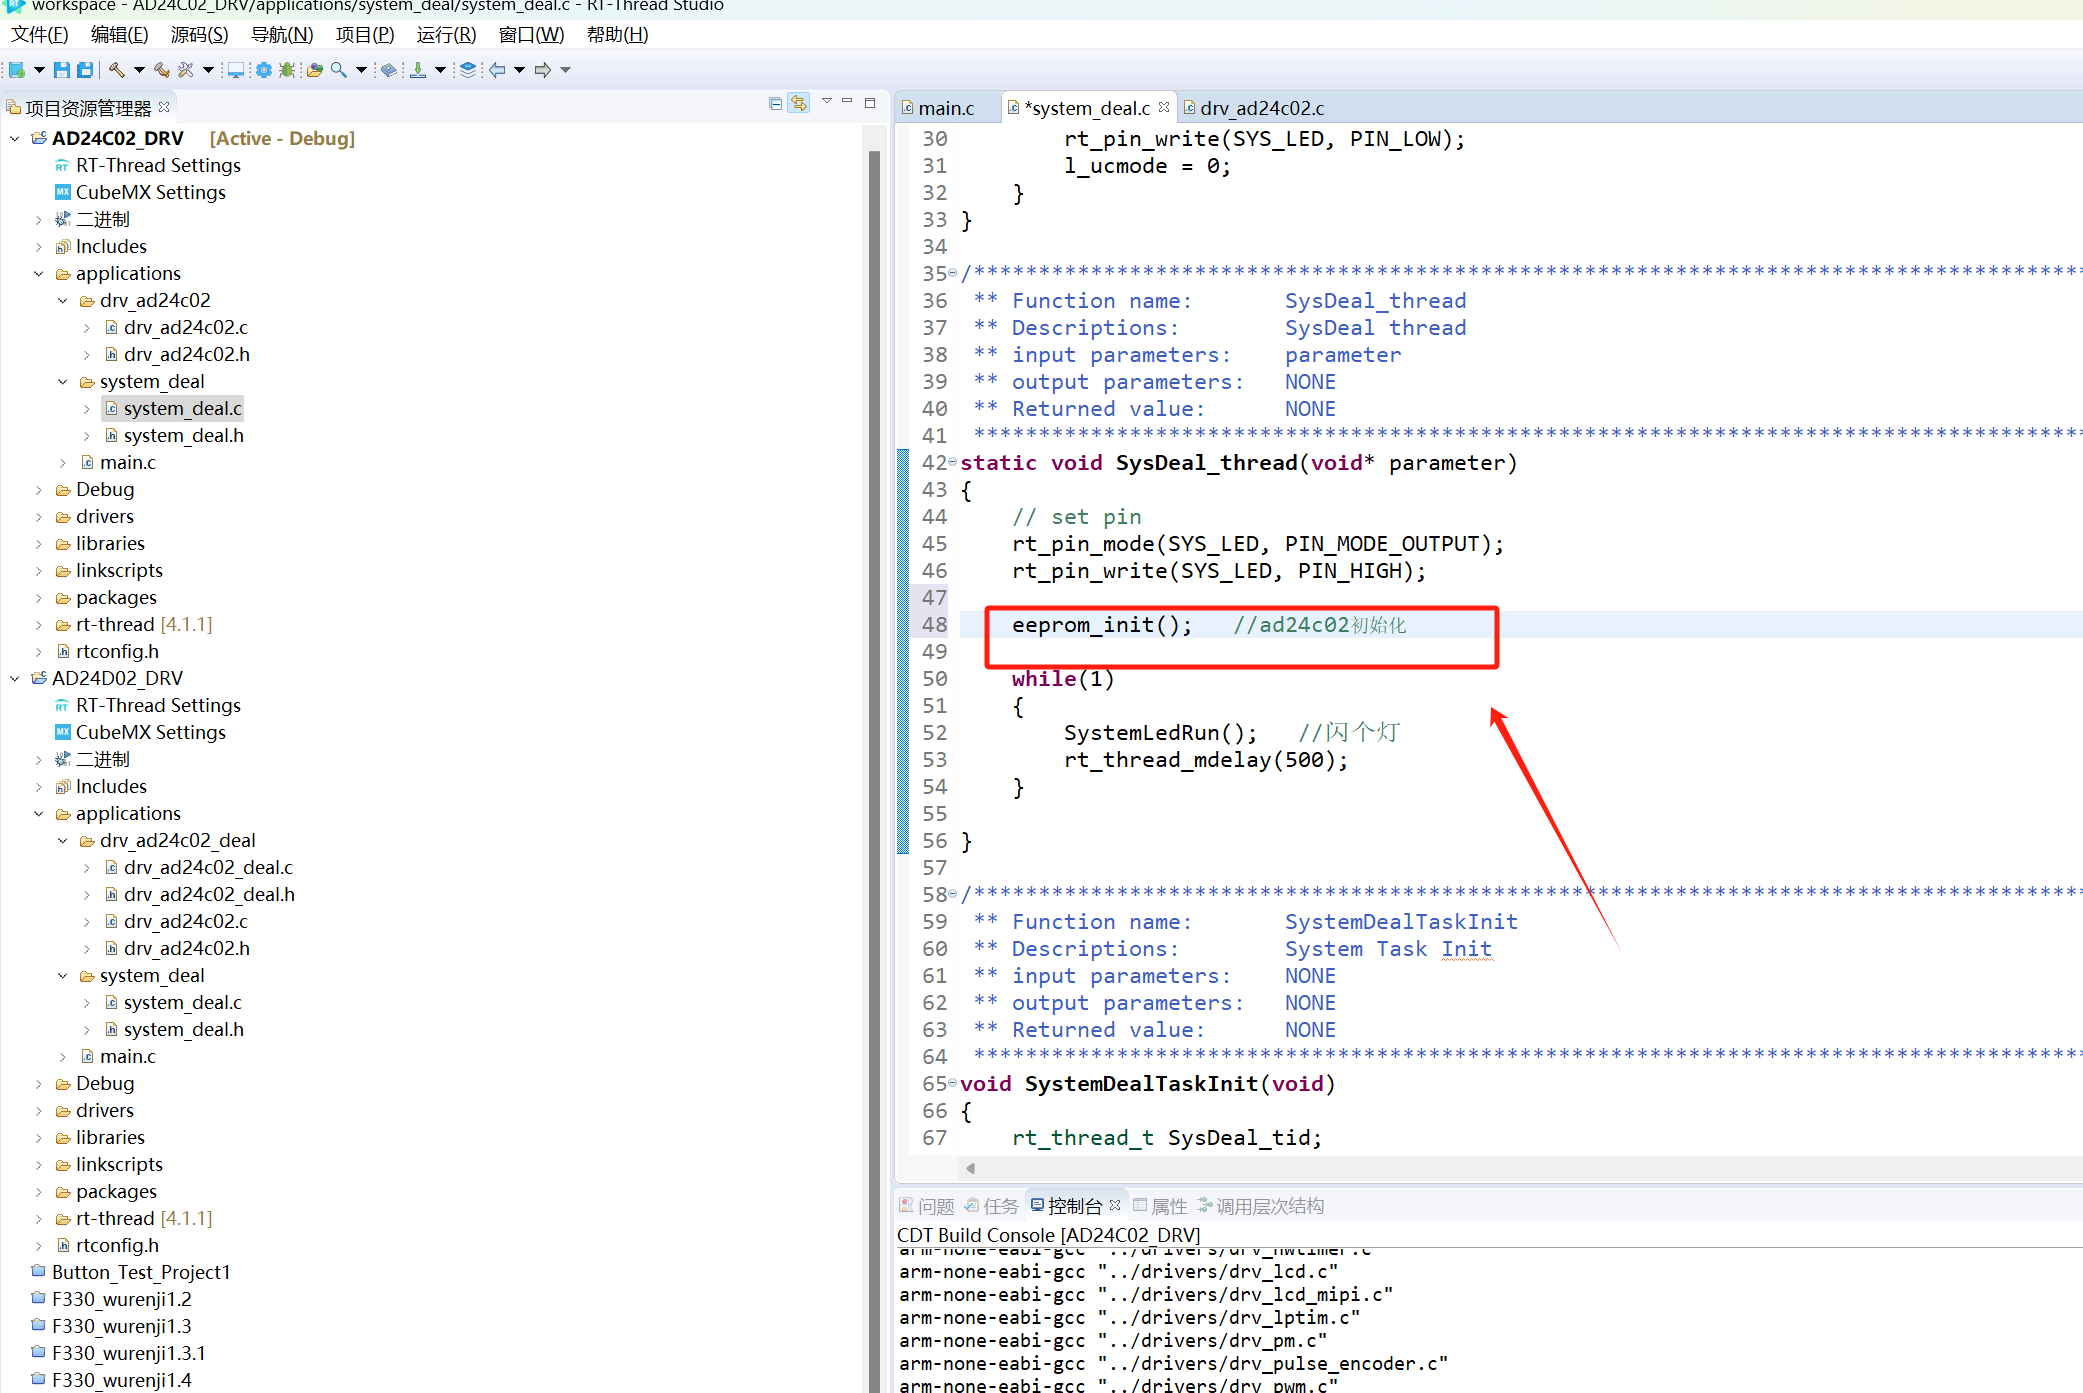Collapse the function comment block at line 35
2083x1393 pixels.
pos(952,273)
